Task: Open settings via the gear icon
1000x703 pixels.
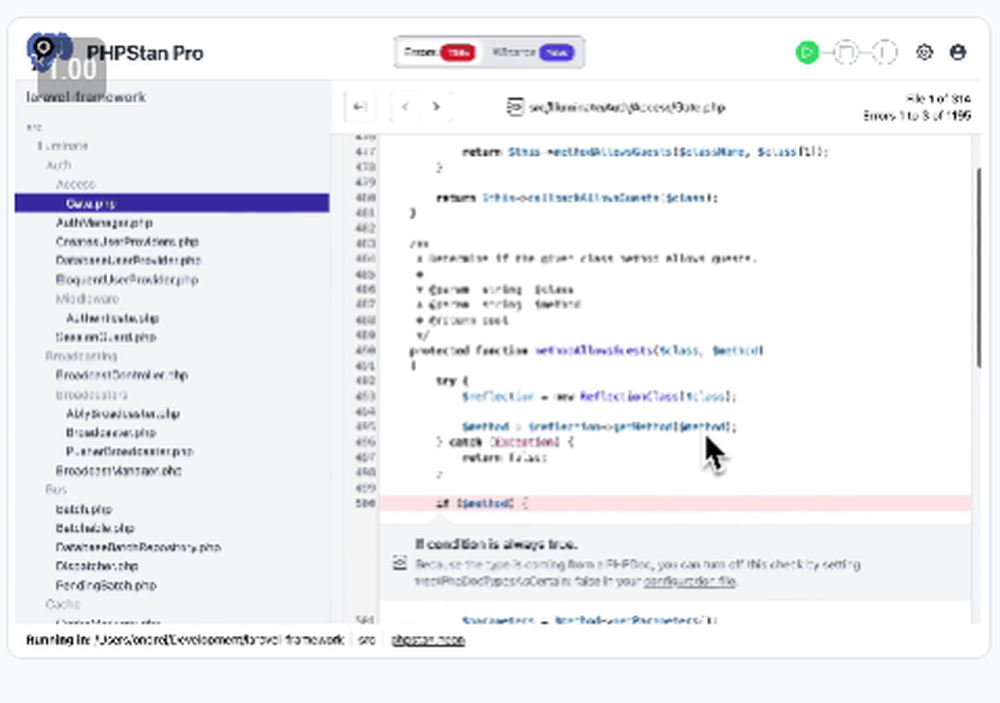Action: pos(924,52)
